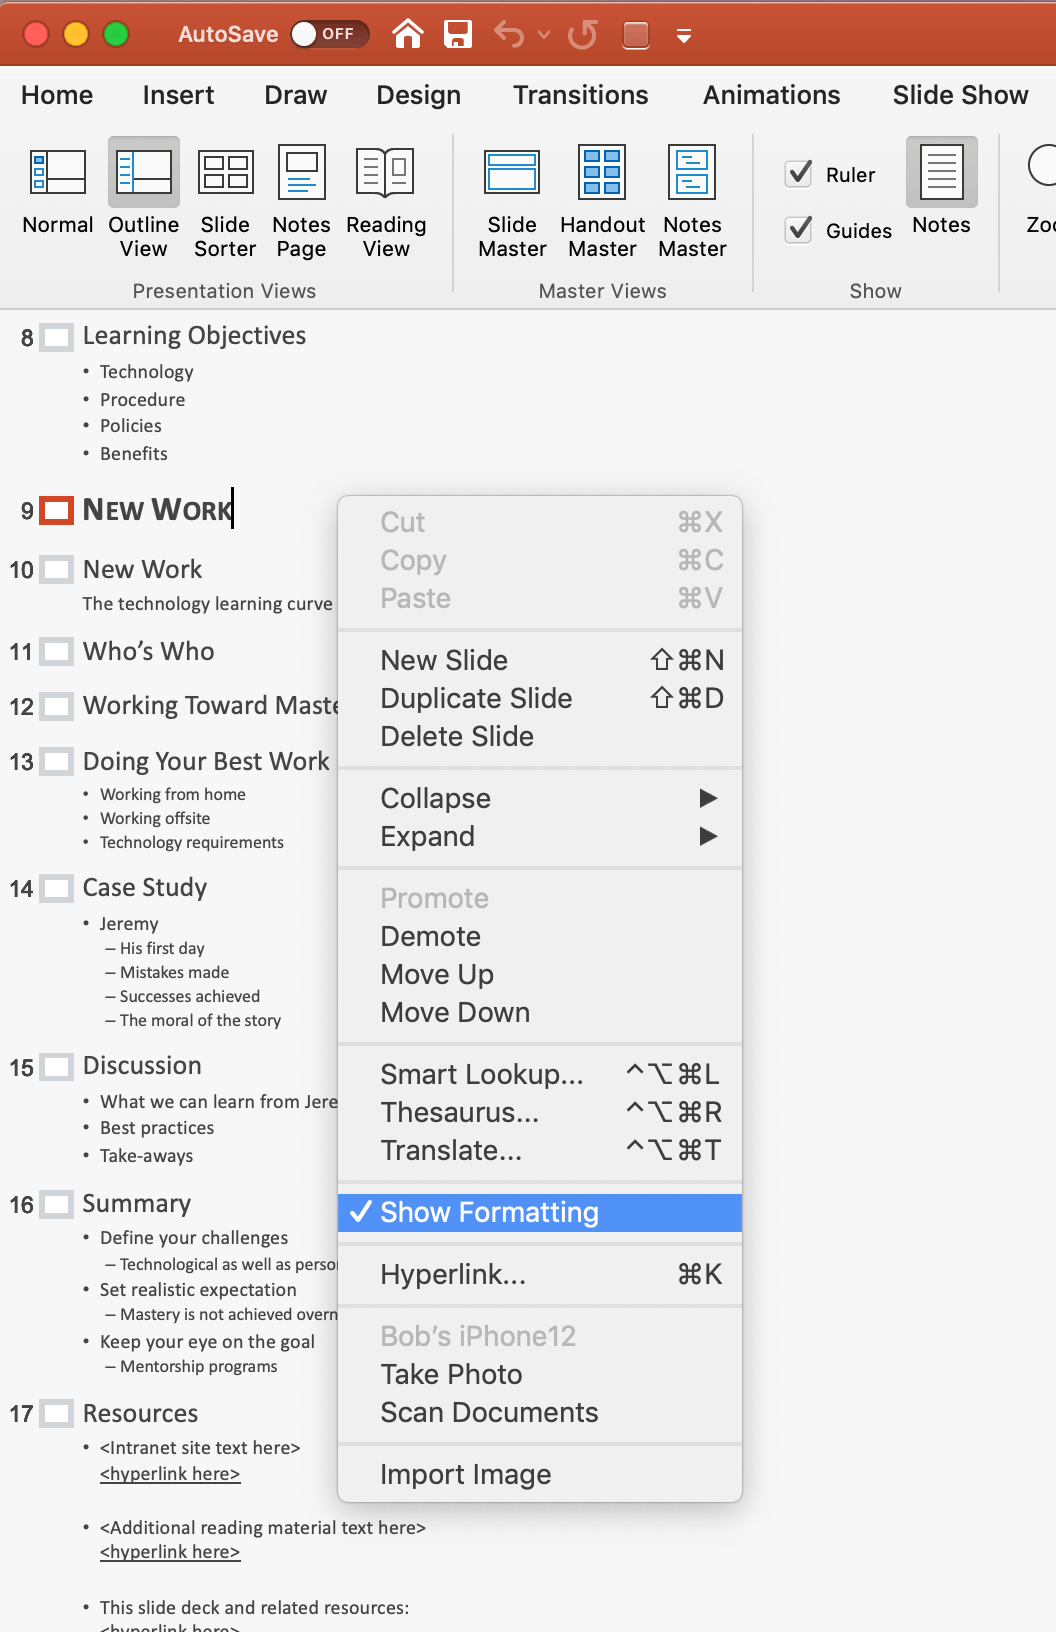
Task: Open the Home ribbon tab
Action: click(x=57, y=95)
